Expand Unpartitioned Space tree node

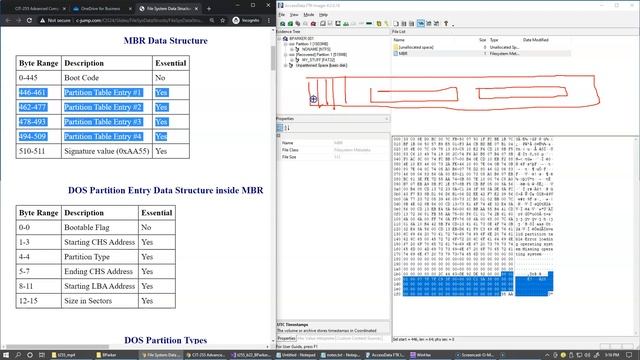coord(286,65)
